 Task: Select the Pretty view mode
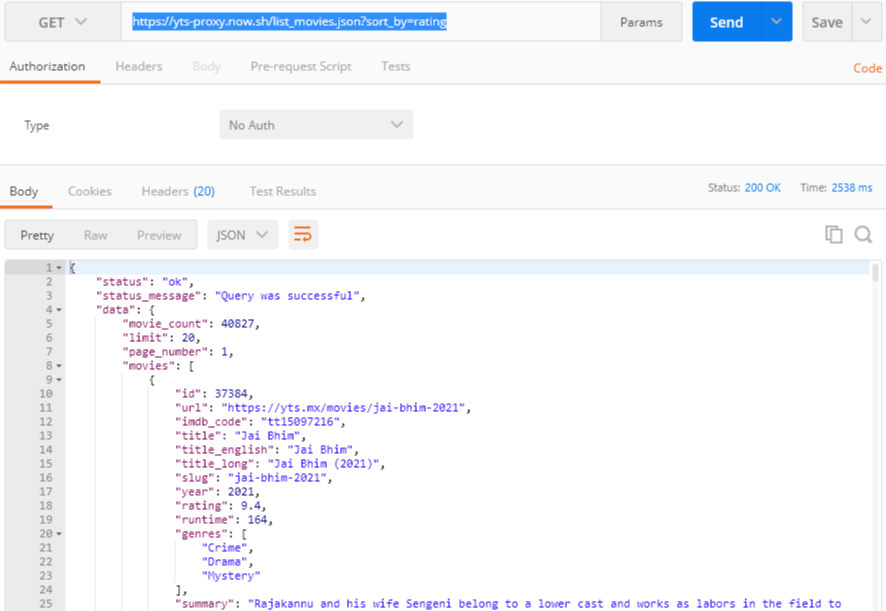(x=37, y=235)
